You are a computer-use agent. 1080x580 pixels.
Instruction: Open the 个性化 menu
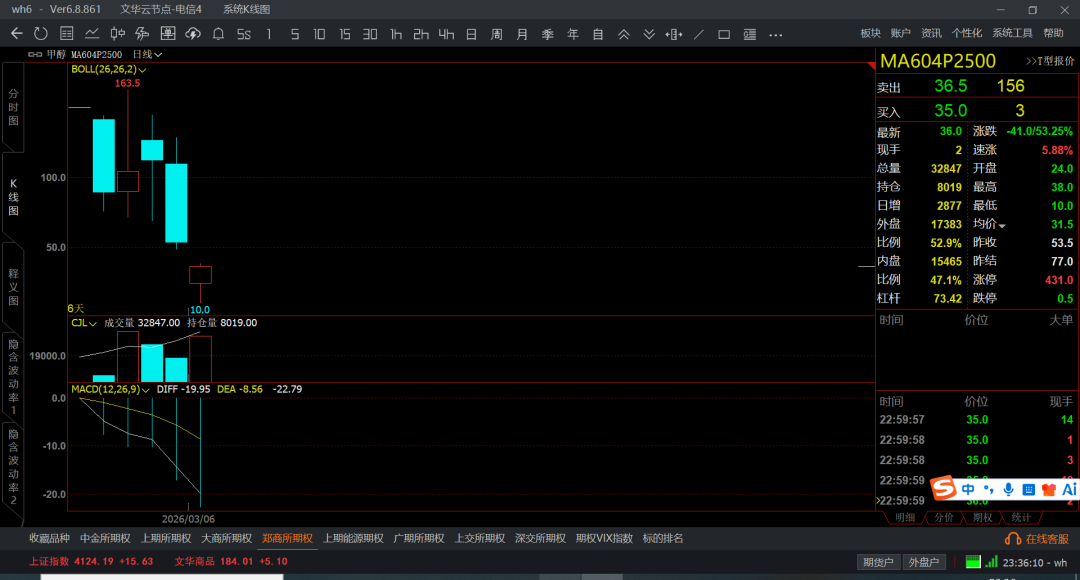[x=967, y=33]
